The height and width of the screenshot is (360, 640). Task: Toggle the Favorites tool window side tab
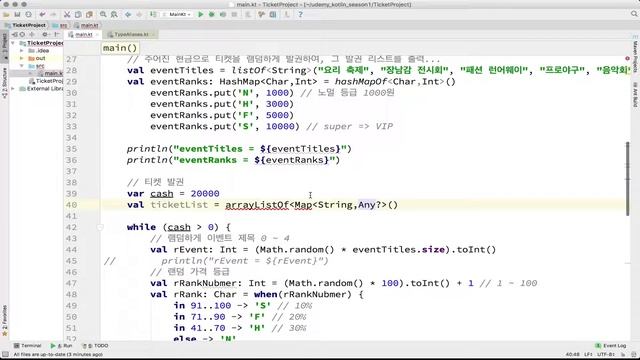(4, 321)
